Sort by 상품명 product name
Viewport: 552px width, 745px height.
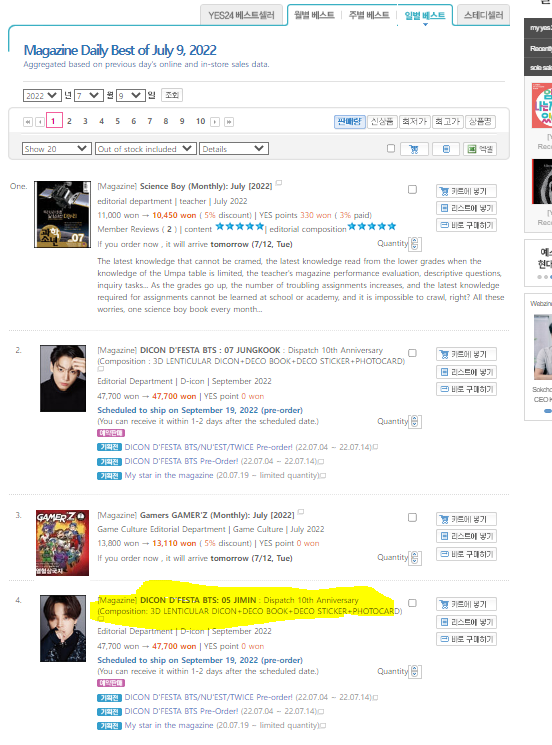pyautogui.click(x=480, y=122)
